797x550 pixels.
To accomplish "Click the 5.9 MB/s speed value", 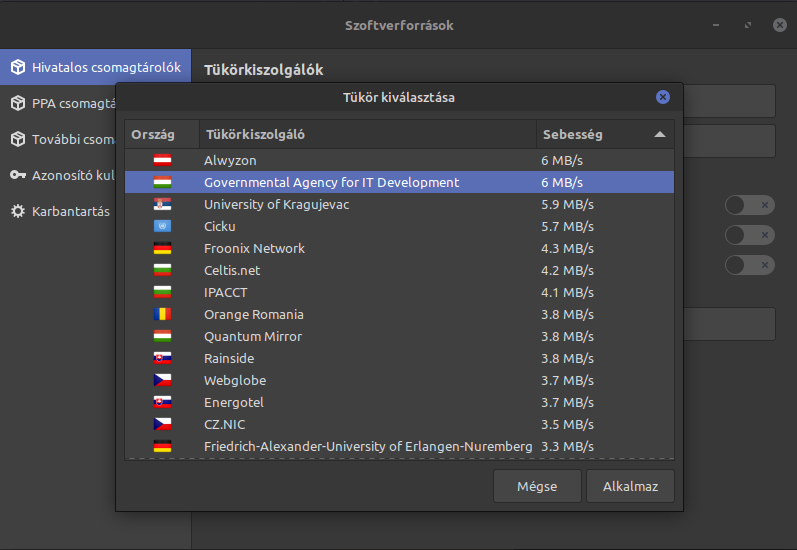I will [567, 204].
